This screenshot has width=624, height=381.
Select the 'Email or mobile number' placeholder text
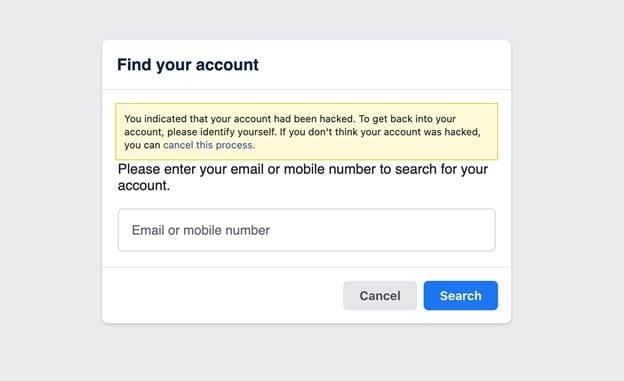tap(201, 230)
